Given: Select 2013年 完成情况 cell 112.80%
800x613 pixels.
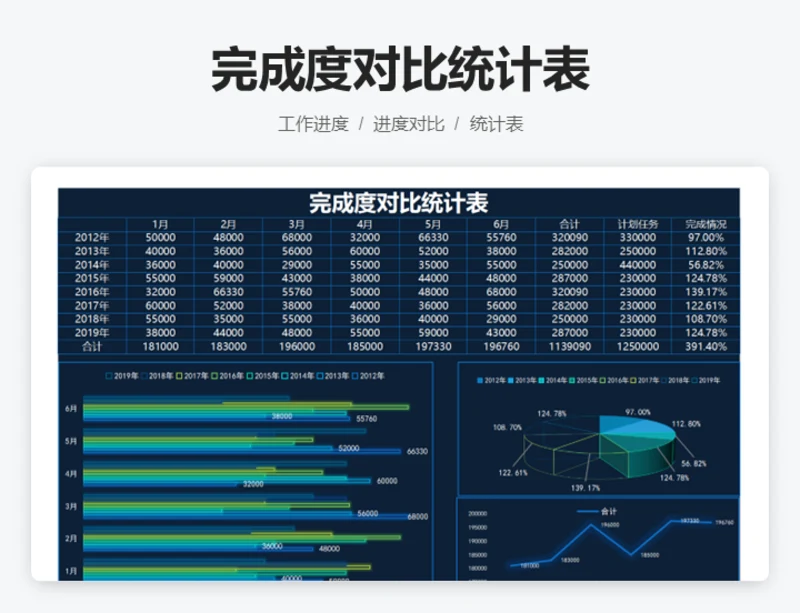Looking at the screenshot, I should (x=706, y=251).
